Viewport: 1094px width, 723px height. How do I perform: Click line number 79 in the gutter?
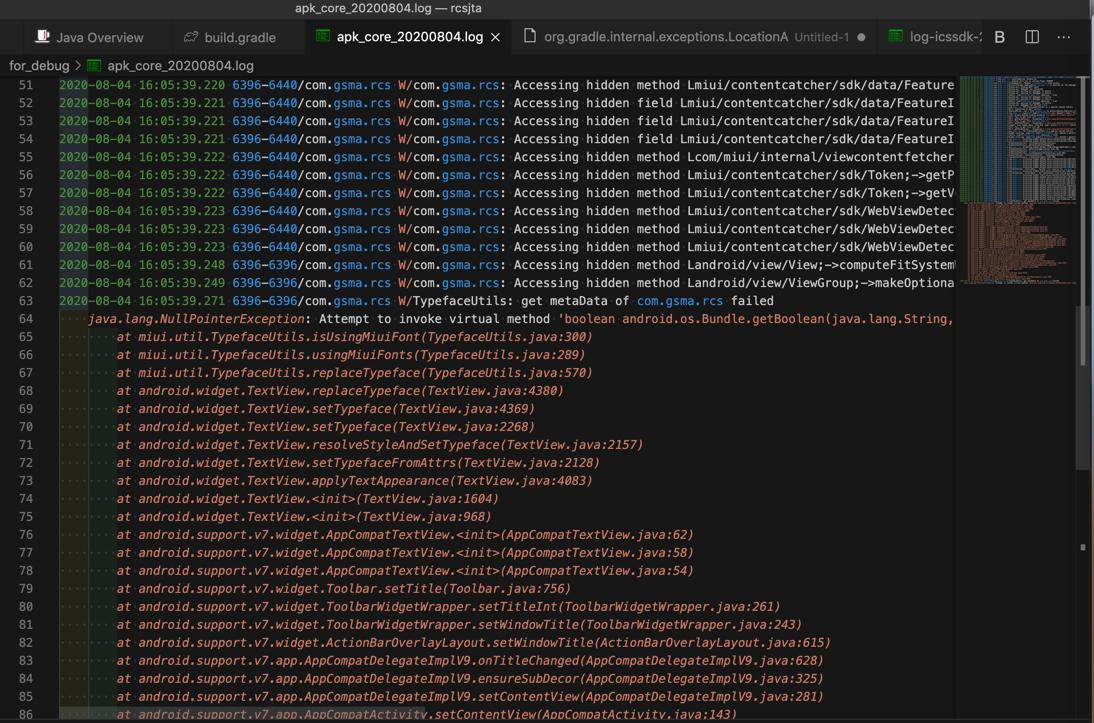26,589
